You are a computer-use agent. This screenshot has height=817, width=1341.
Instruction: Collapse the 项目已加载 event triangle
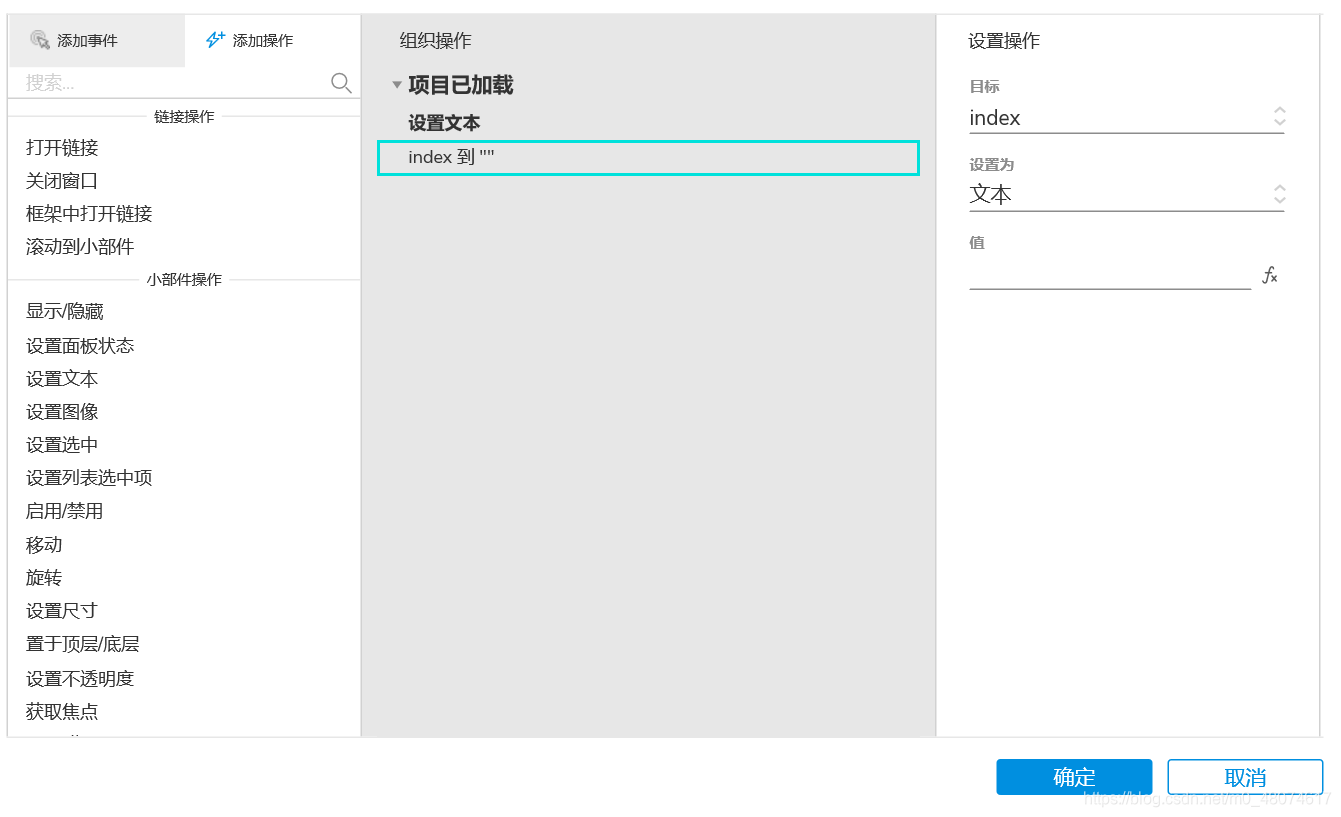[397, 86]
